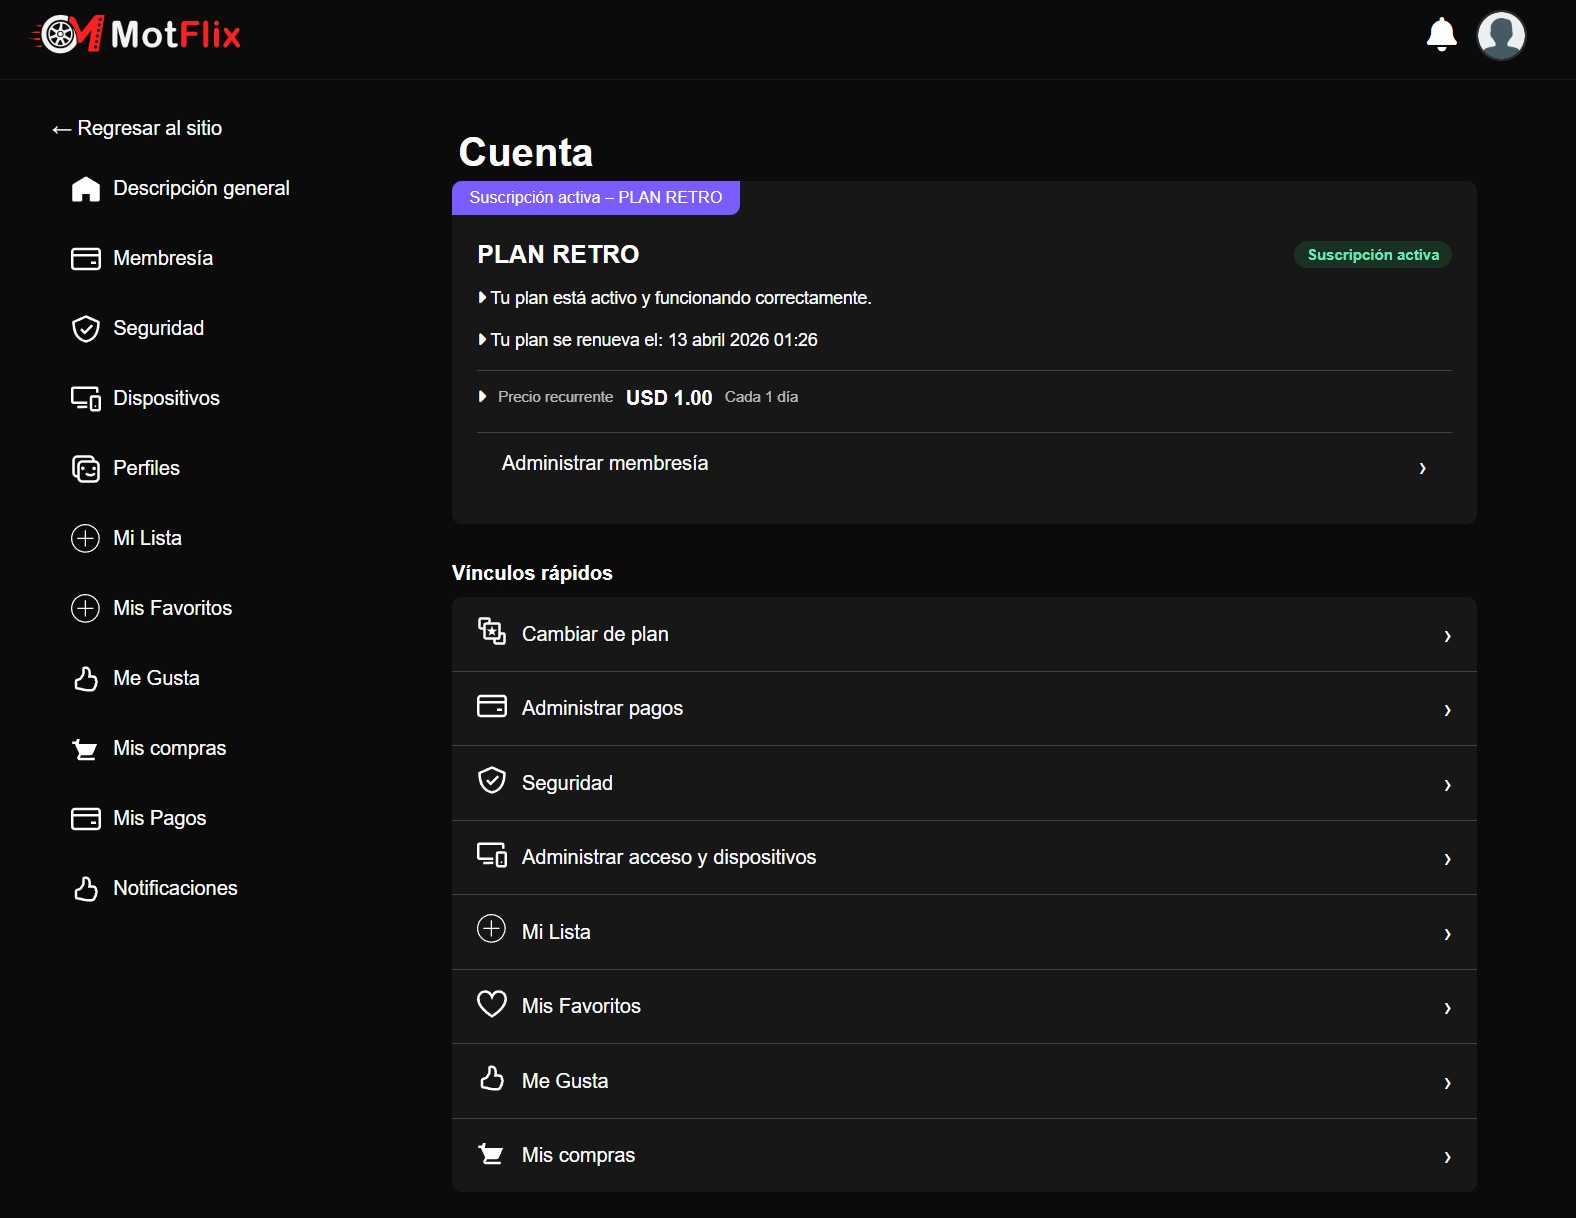Click the notifications bell icon
Viewport: 1576px width, 1218px height.
[x=1441, y=35]
